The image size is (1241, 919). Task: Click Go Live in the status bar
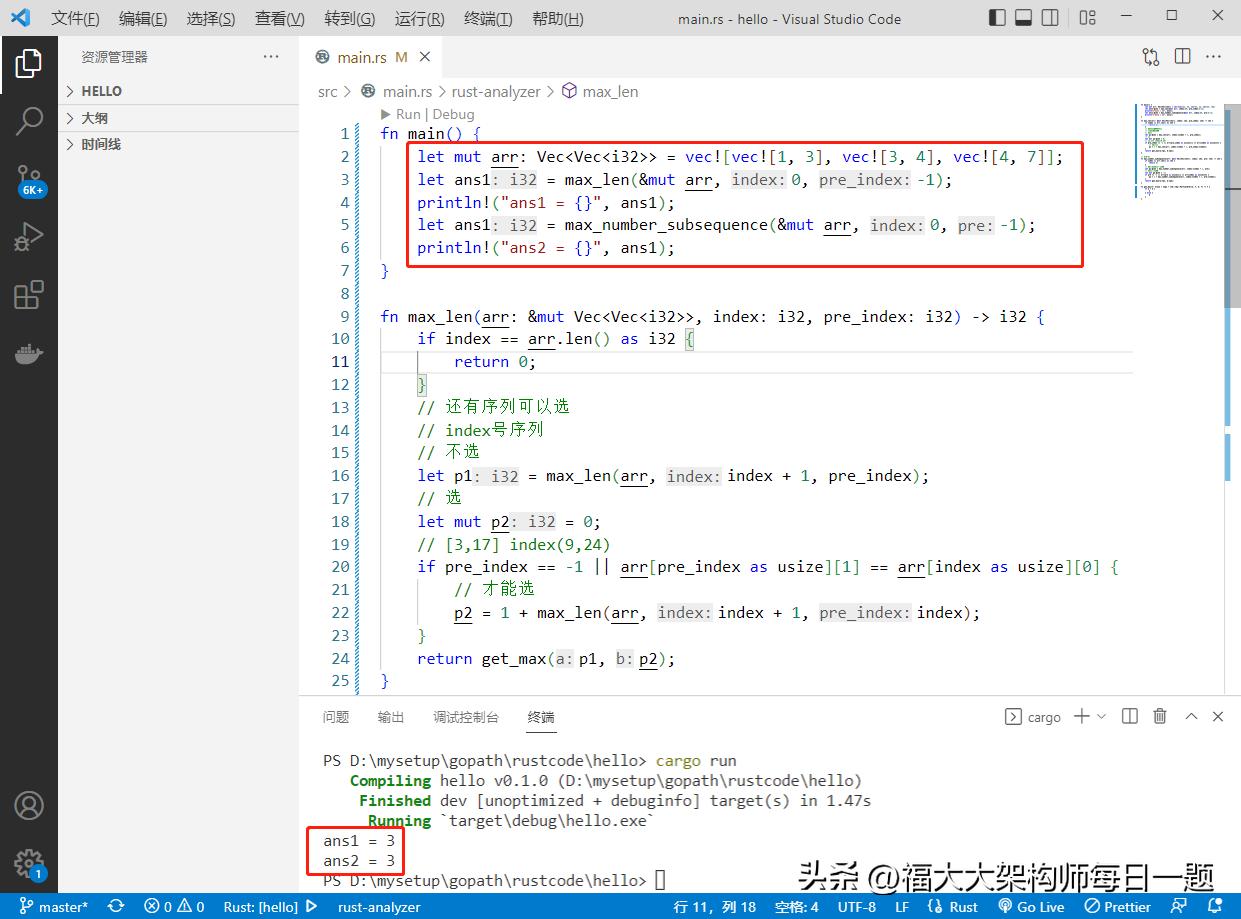[x=1031, y=906]
